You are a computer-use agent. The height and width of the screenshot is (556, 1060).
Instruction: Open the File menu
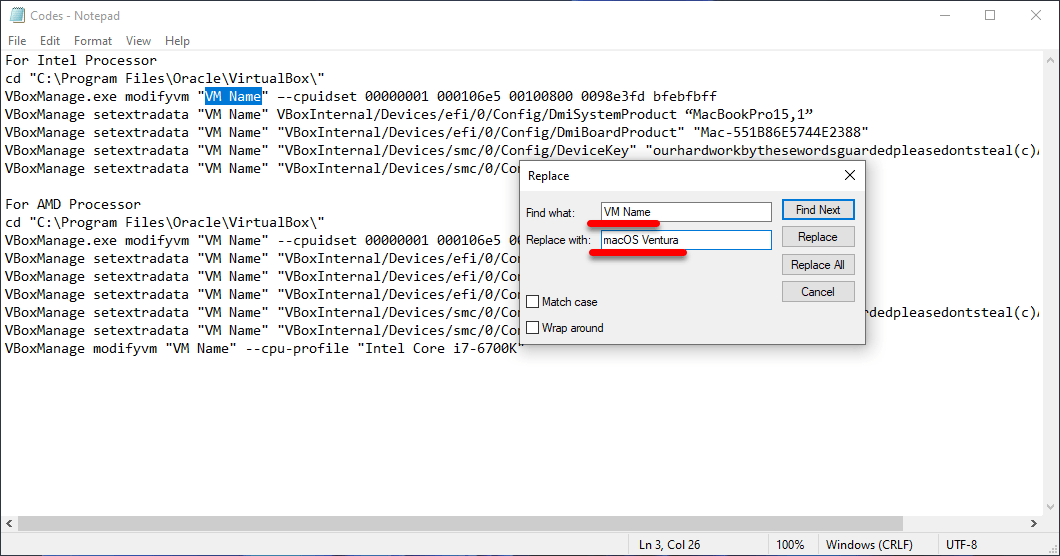17,41
